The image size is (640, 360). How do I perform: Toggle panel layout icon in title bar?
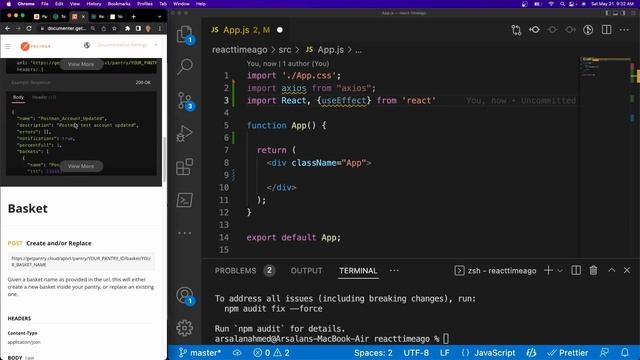click(x=616, y=13)
